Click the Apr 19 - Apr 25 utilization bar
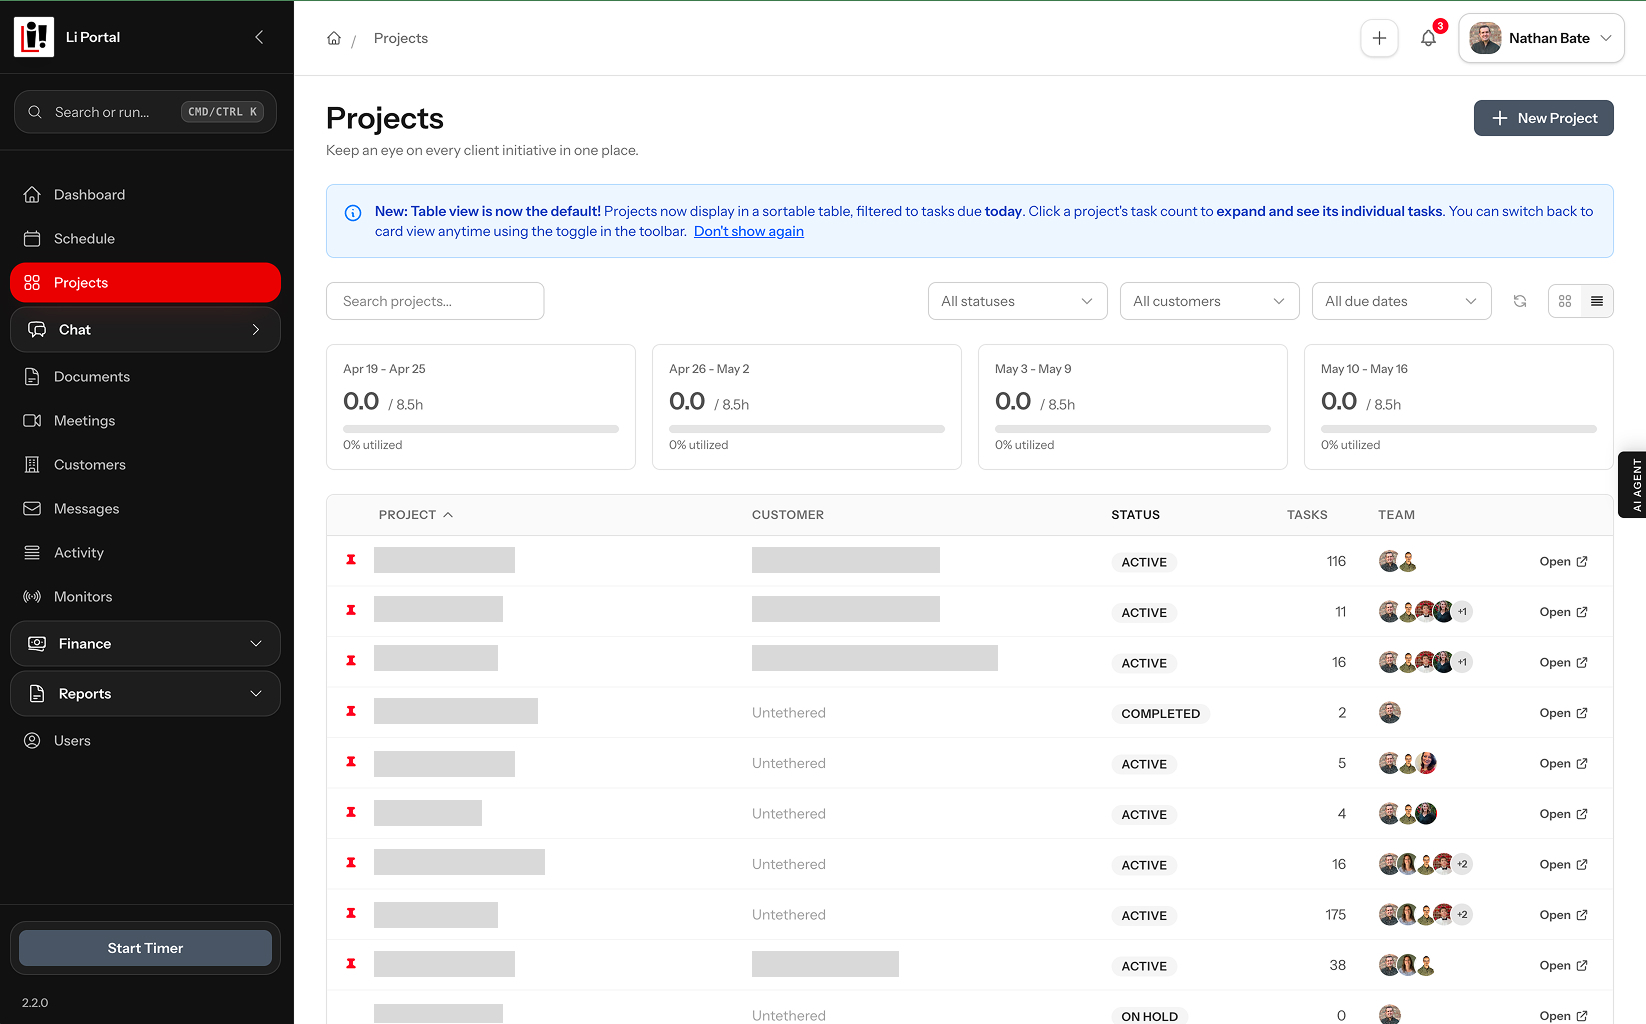Viewport: 1646px width, 1024px height. 481,429
